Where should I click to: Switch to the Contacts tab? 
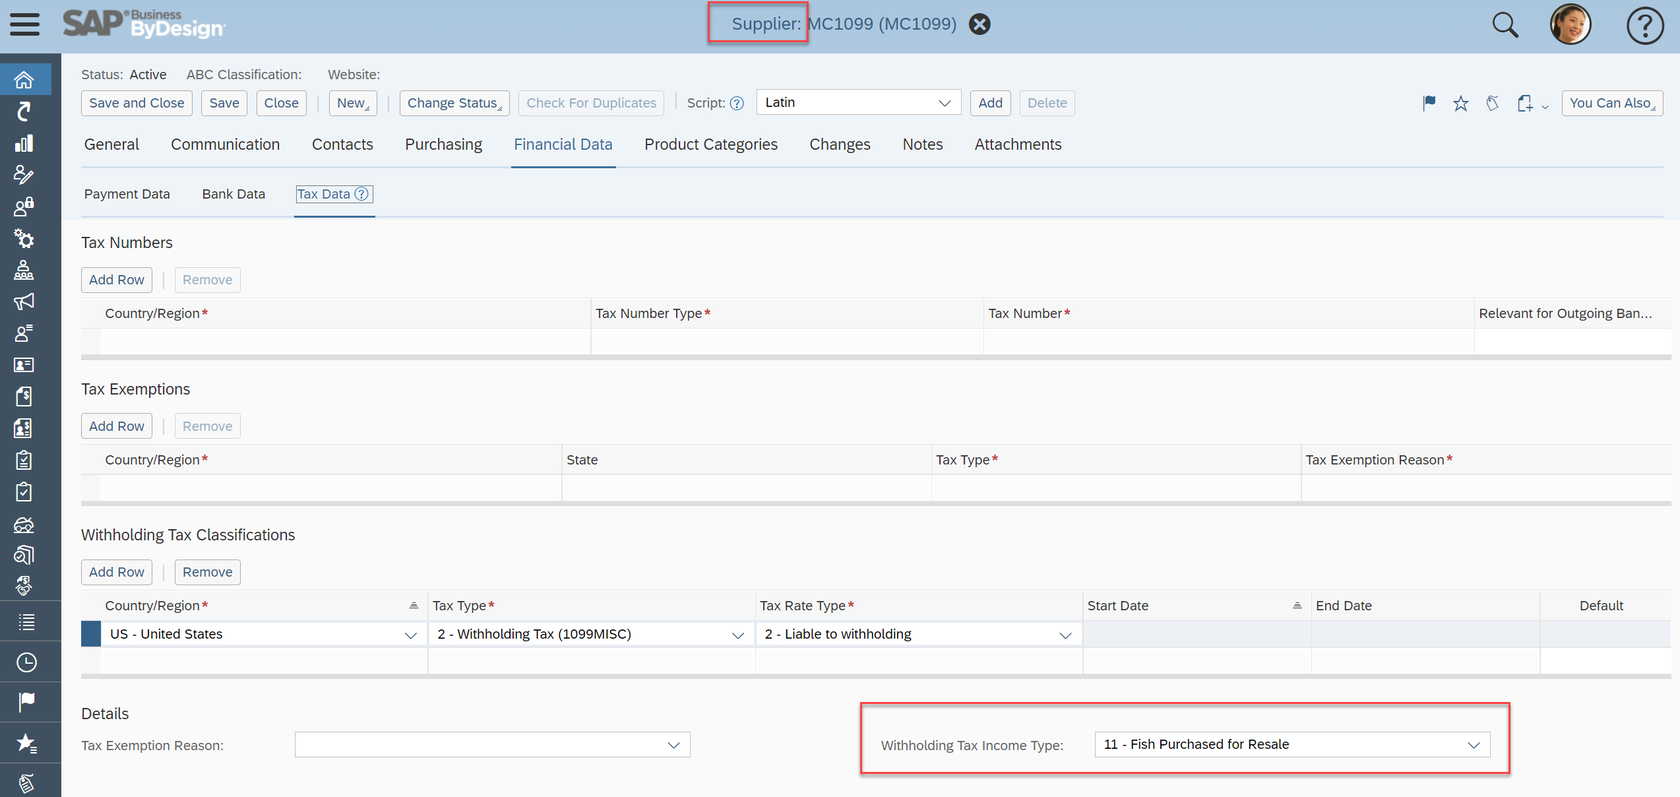342,144
